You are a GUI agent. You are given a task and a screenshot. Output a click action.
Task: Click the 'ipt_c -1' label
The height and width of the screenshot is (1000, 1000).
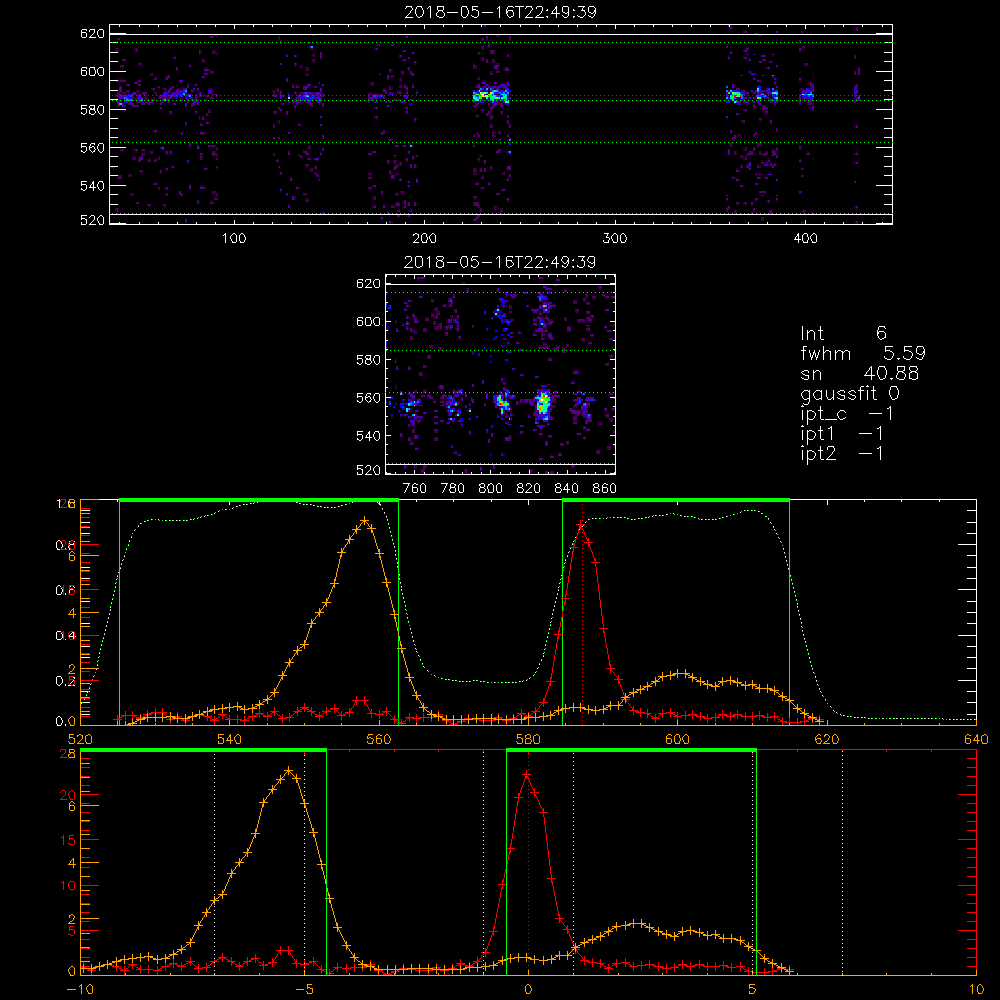click(x=846, y=414)
